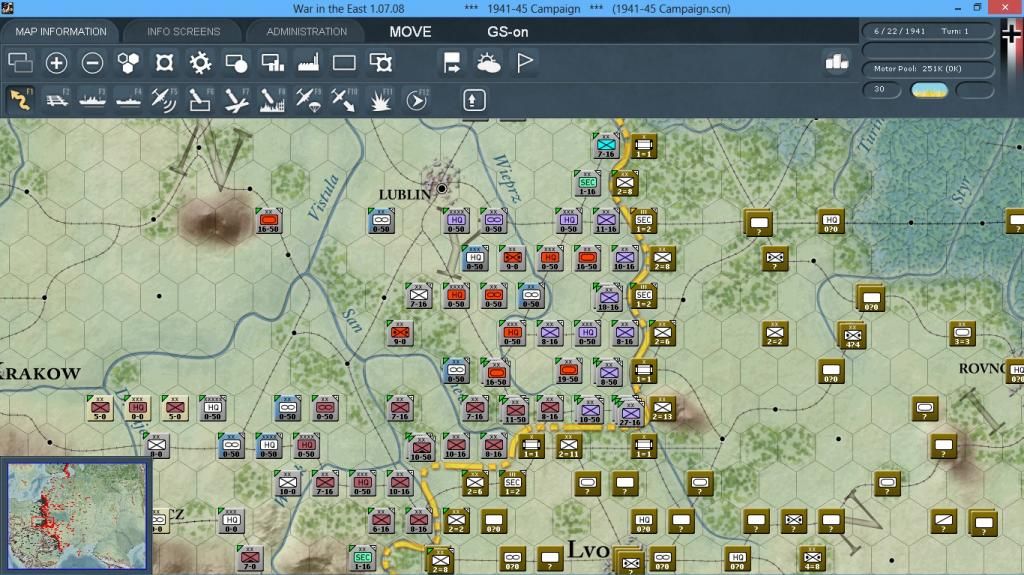Select the F11 explosion attack icon
Screen dimensions: 1024x575
tap(380, 99)
